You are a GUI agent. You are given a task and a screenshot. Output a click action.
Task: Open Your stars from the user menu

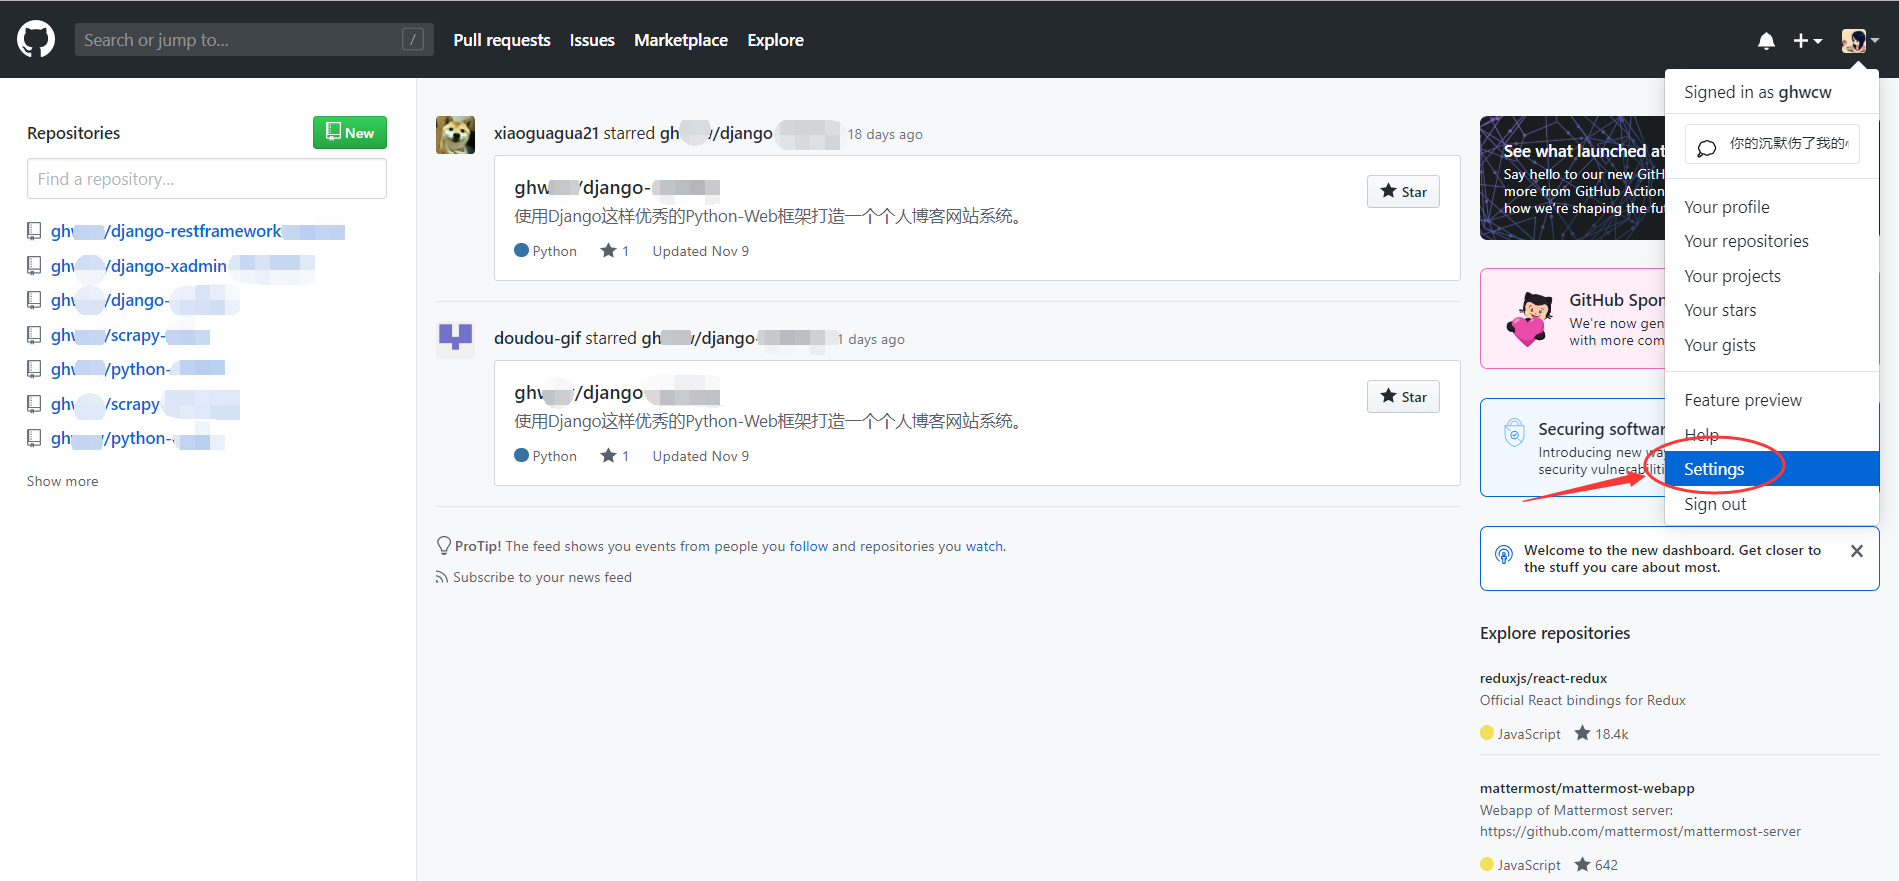coord(1720,310)
